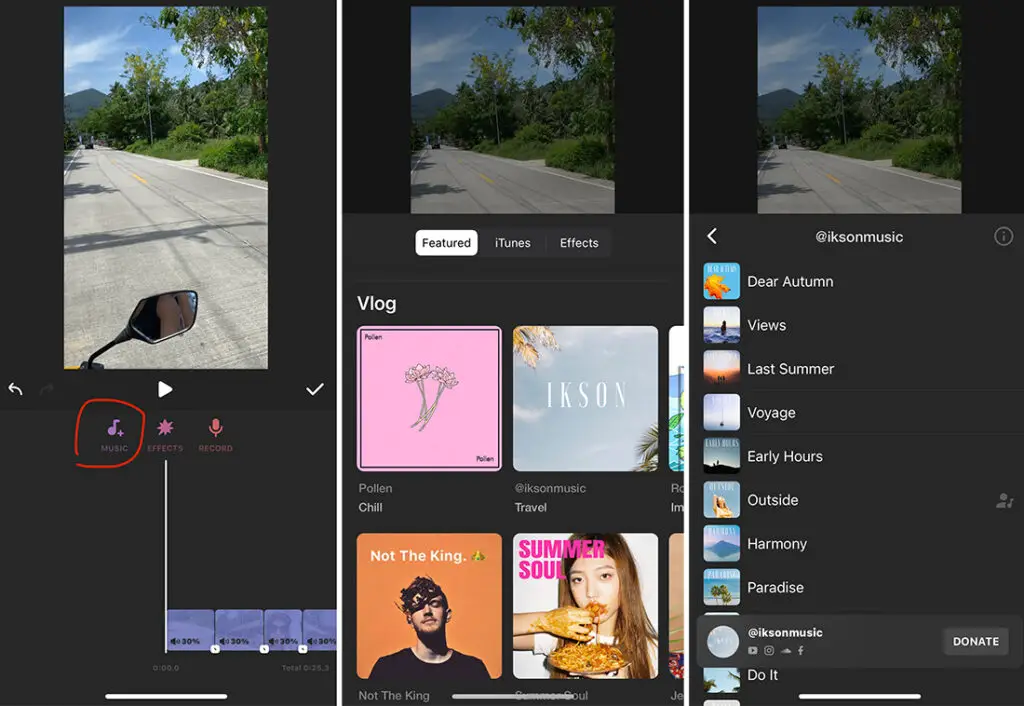Select the second timeline clip

pyautogui.click(x=239, y=630)
